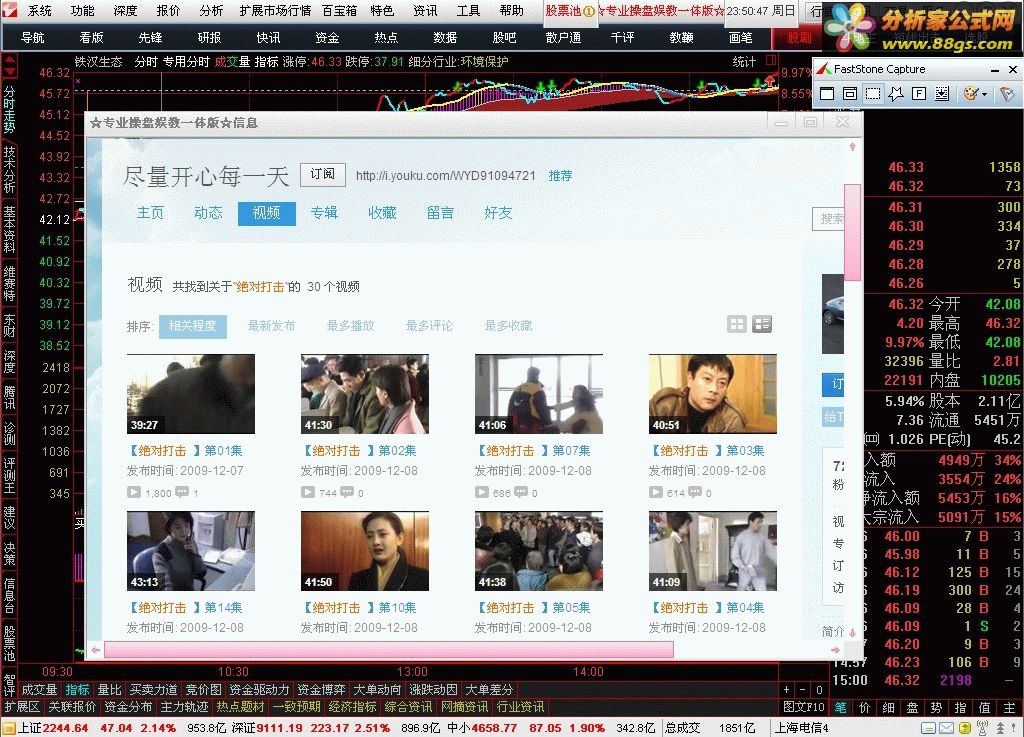Image resolution: width=1024 pixels, height=737 pixels.
Task: Click the minus zoom button below chart
Action: pos(803,689)
